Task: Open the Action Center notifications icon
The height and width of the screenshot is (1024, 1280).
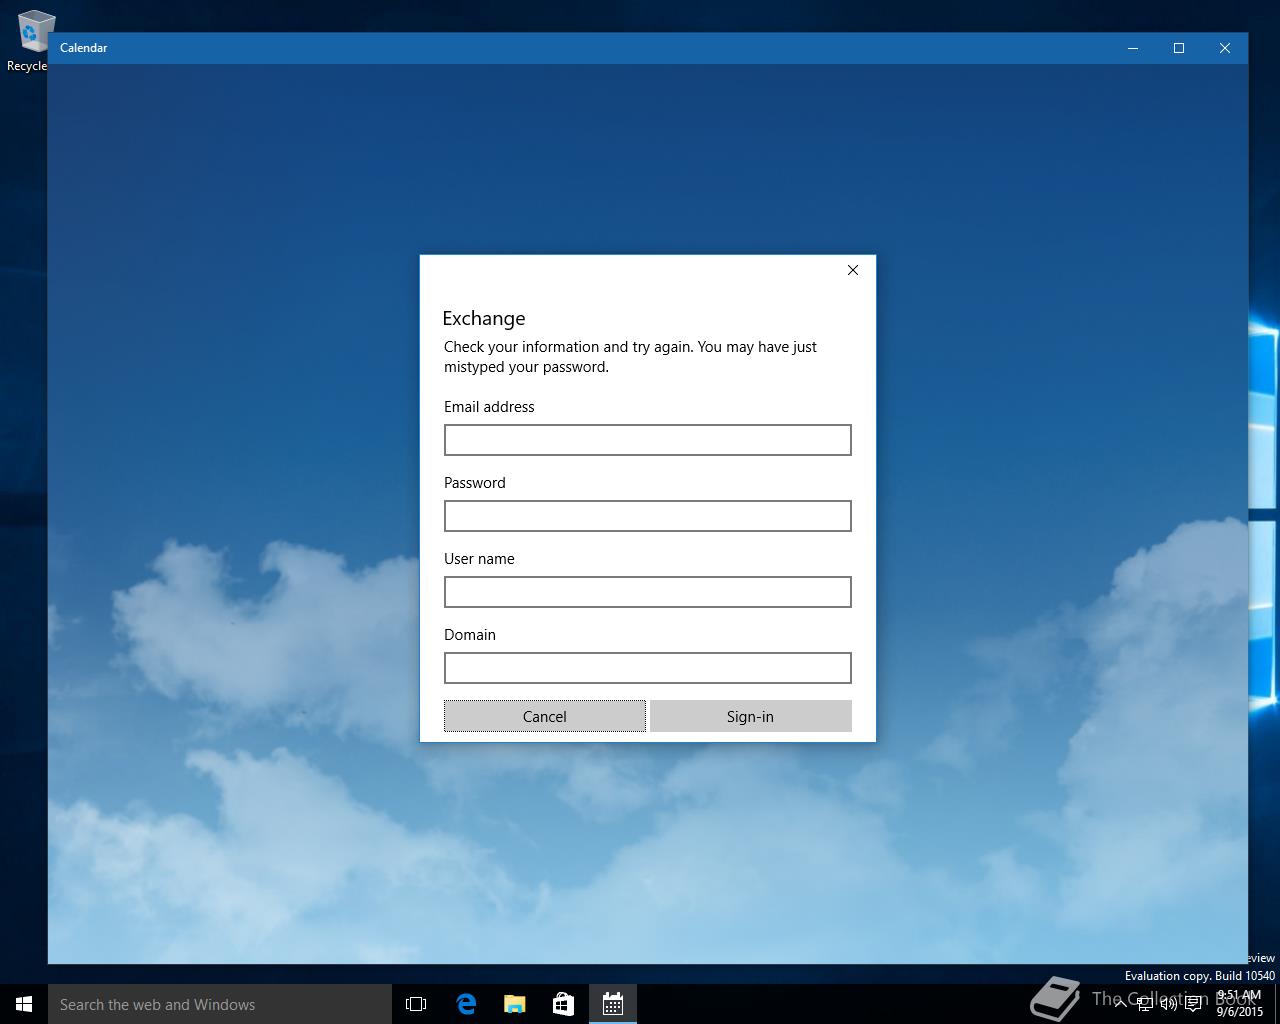Action: click(1193, 1004)
